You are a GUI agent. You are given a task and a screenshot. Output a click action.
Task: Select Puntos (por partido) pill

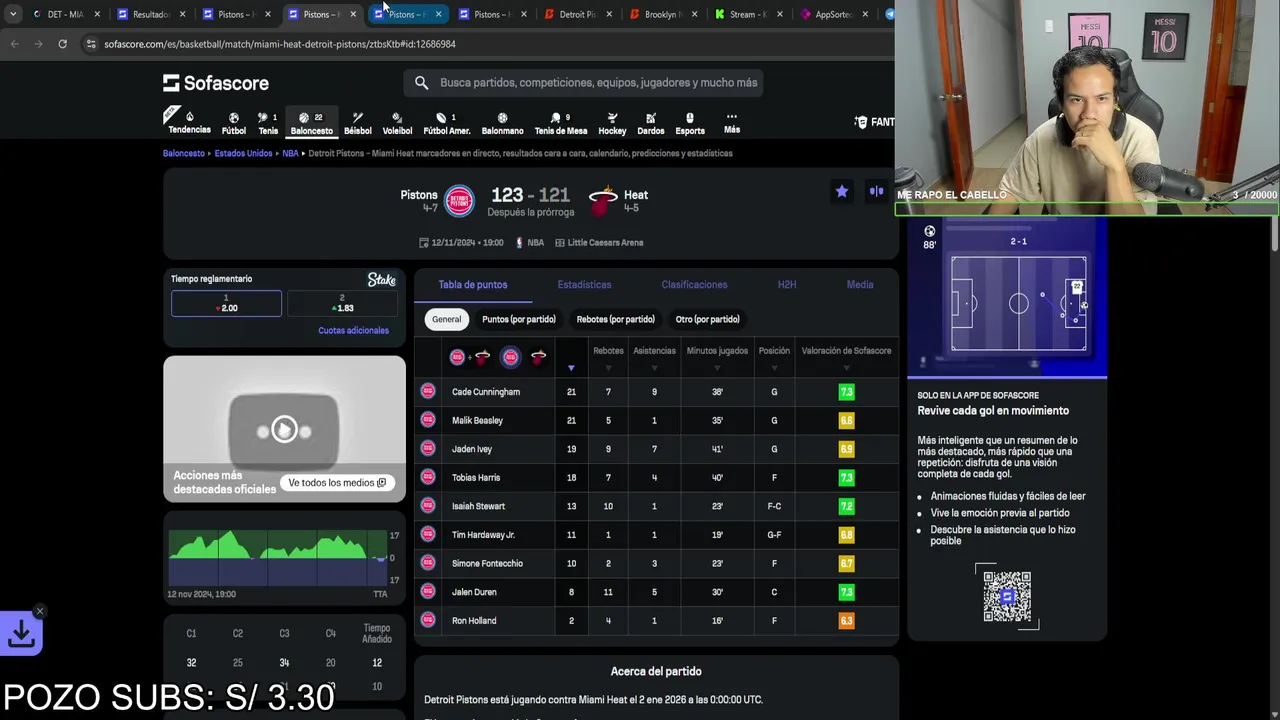click(x=518, y=319)
